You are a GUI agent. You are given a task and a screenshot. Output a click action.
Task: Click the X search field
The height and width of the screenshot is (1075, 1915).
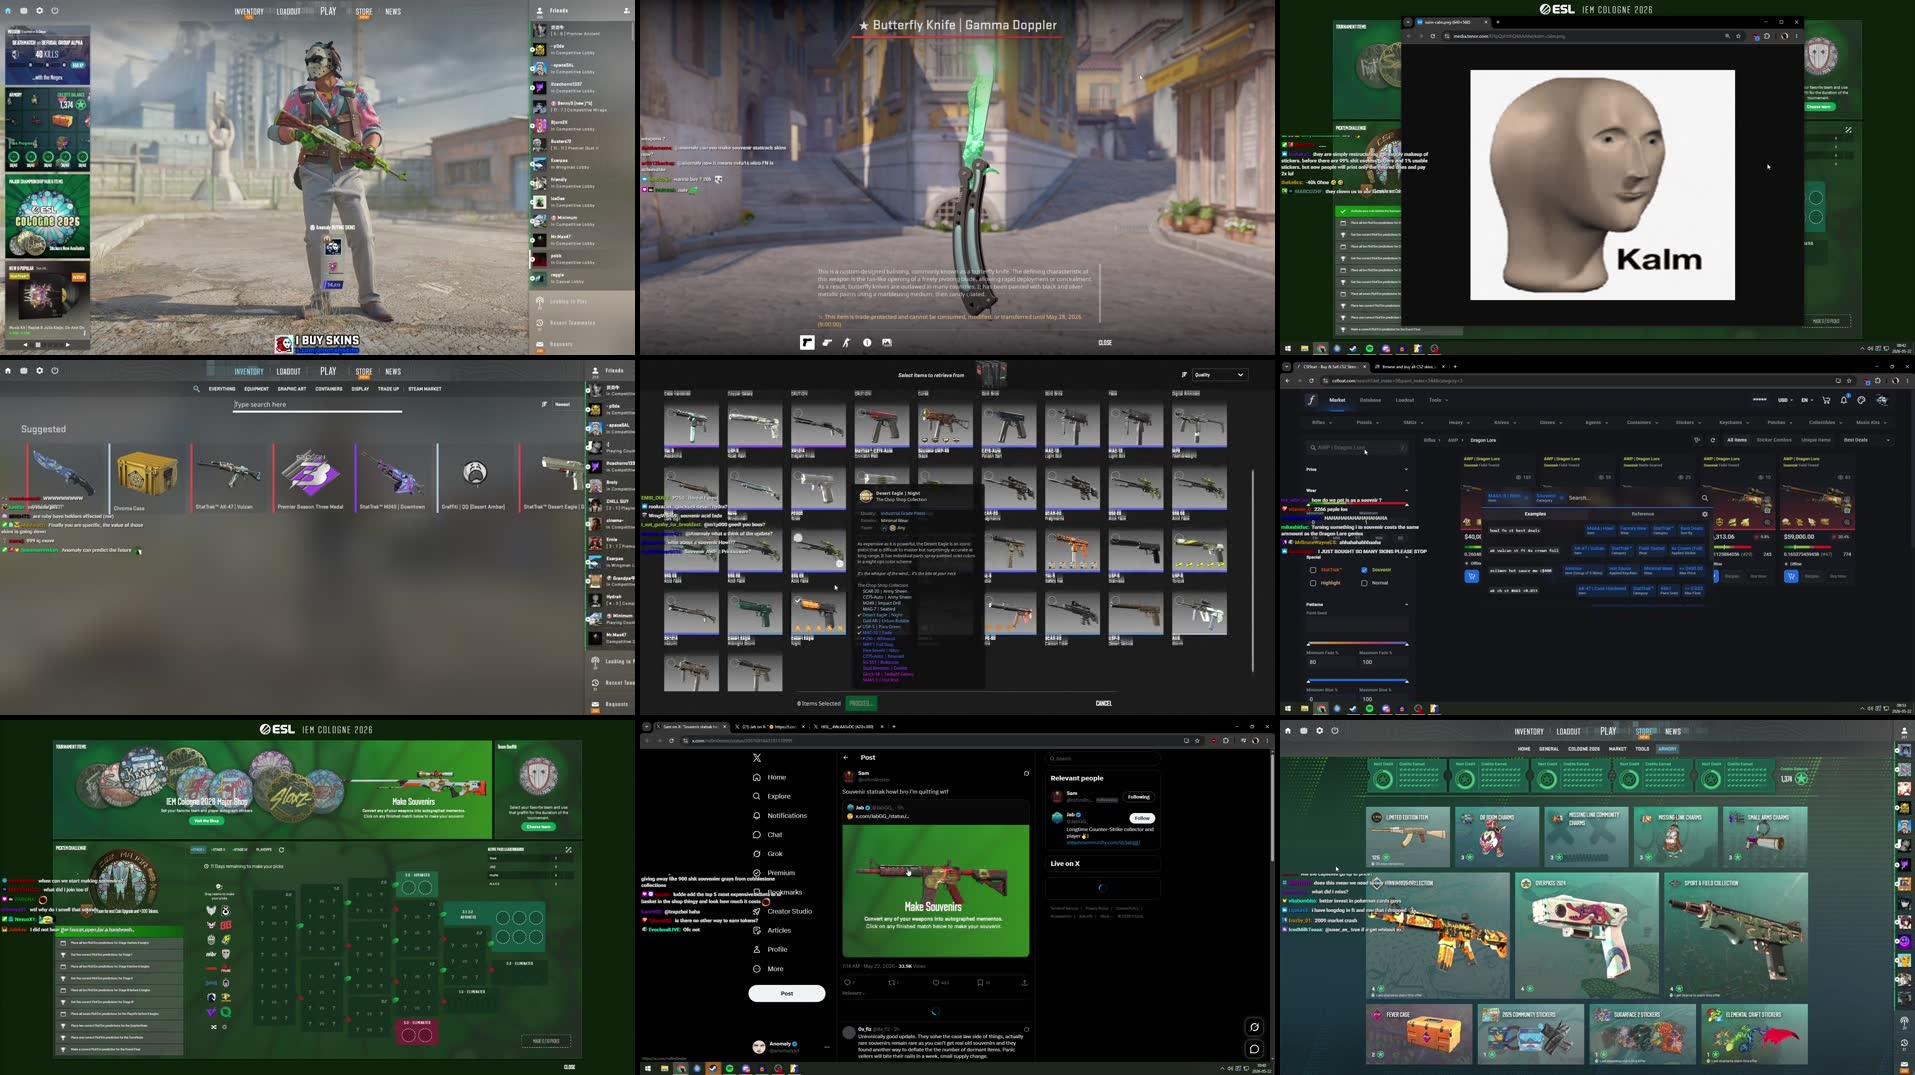(1102, 758)
